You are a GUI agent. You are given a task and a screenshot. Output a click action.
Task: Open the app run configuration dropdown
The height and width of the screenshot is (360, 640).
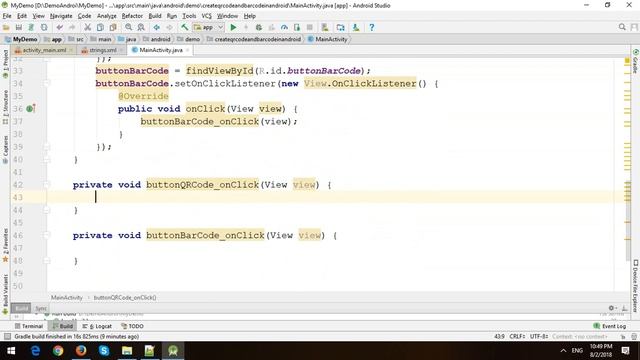coord(209,27)
